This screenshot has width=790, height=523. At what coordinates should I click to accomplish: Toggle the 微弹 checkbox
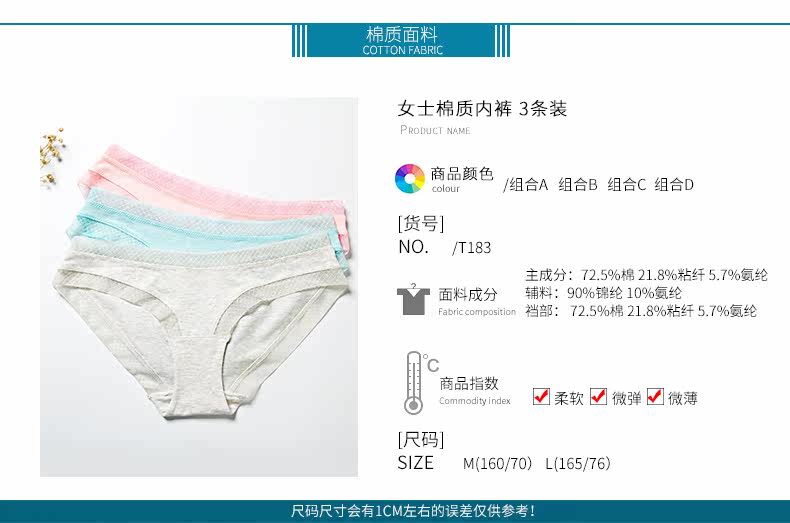coord(598,397)
